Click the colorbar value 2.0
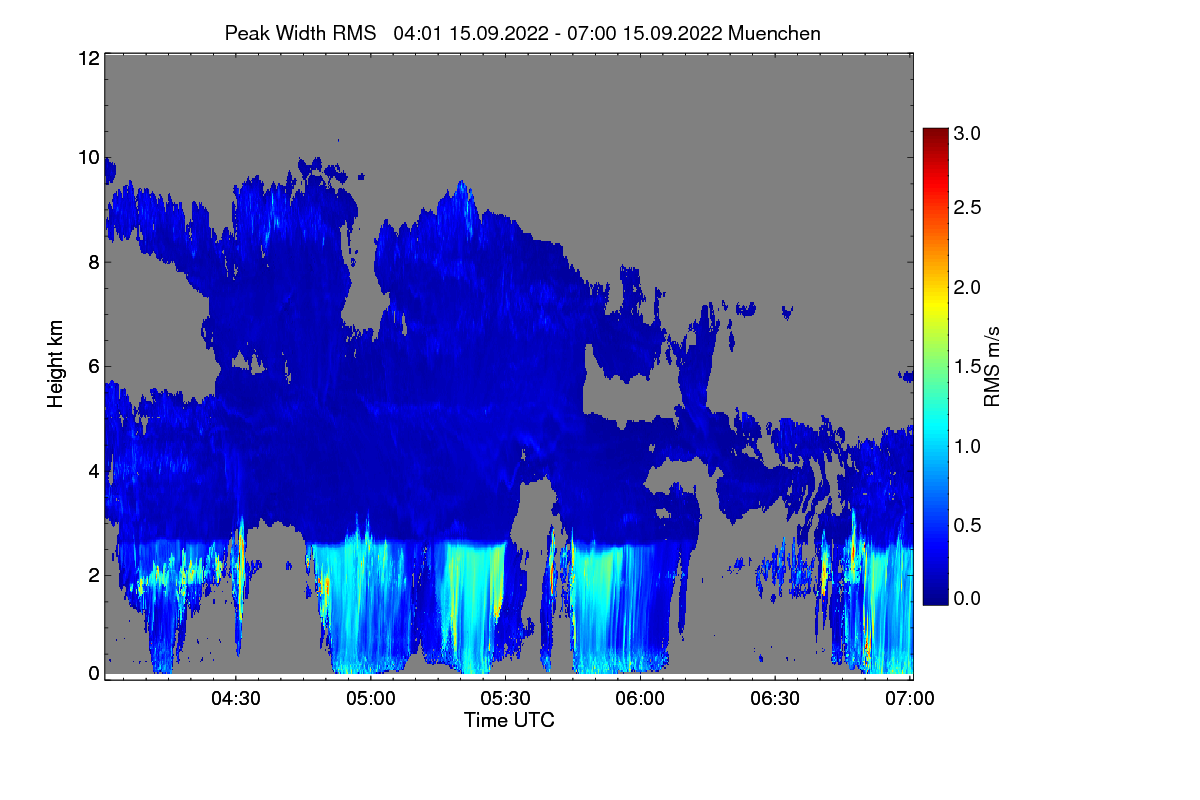 point(968,287)
